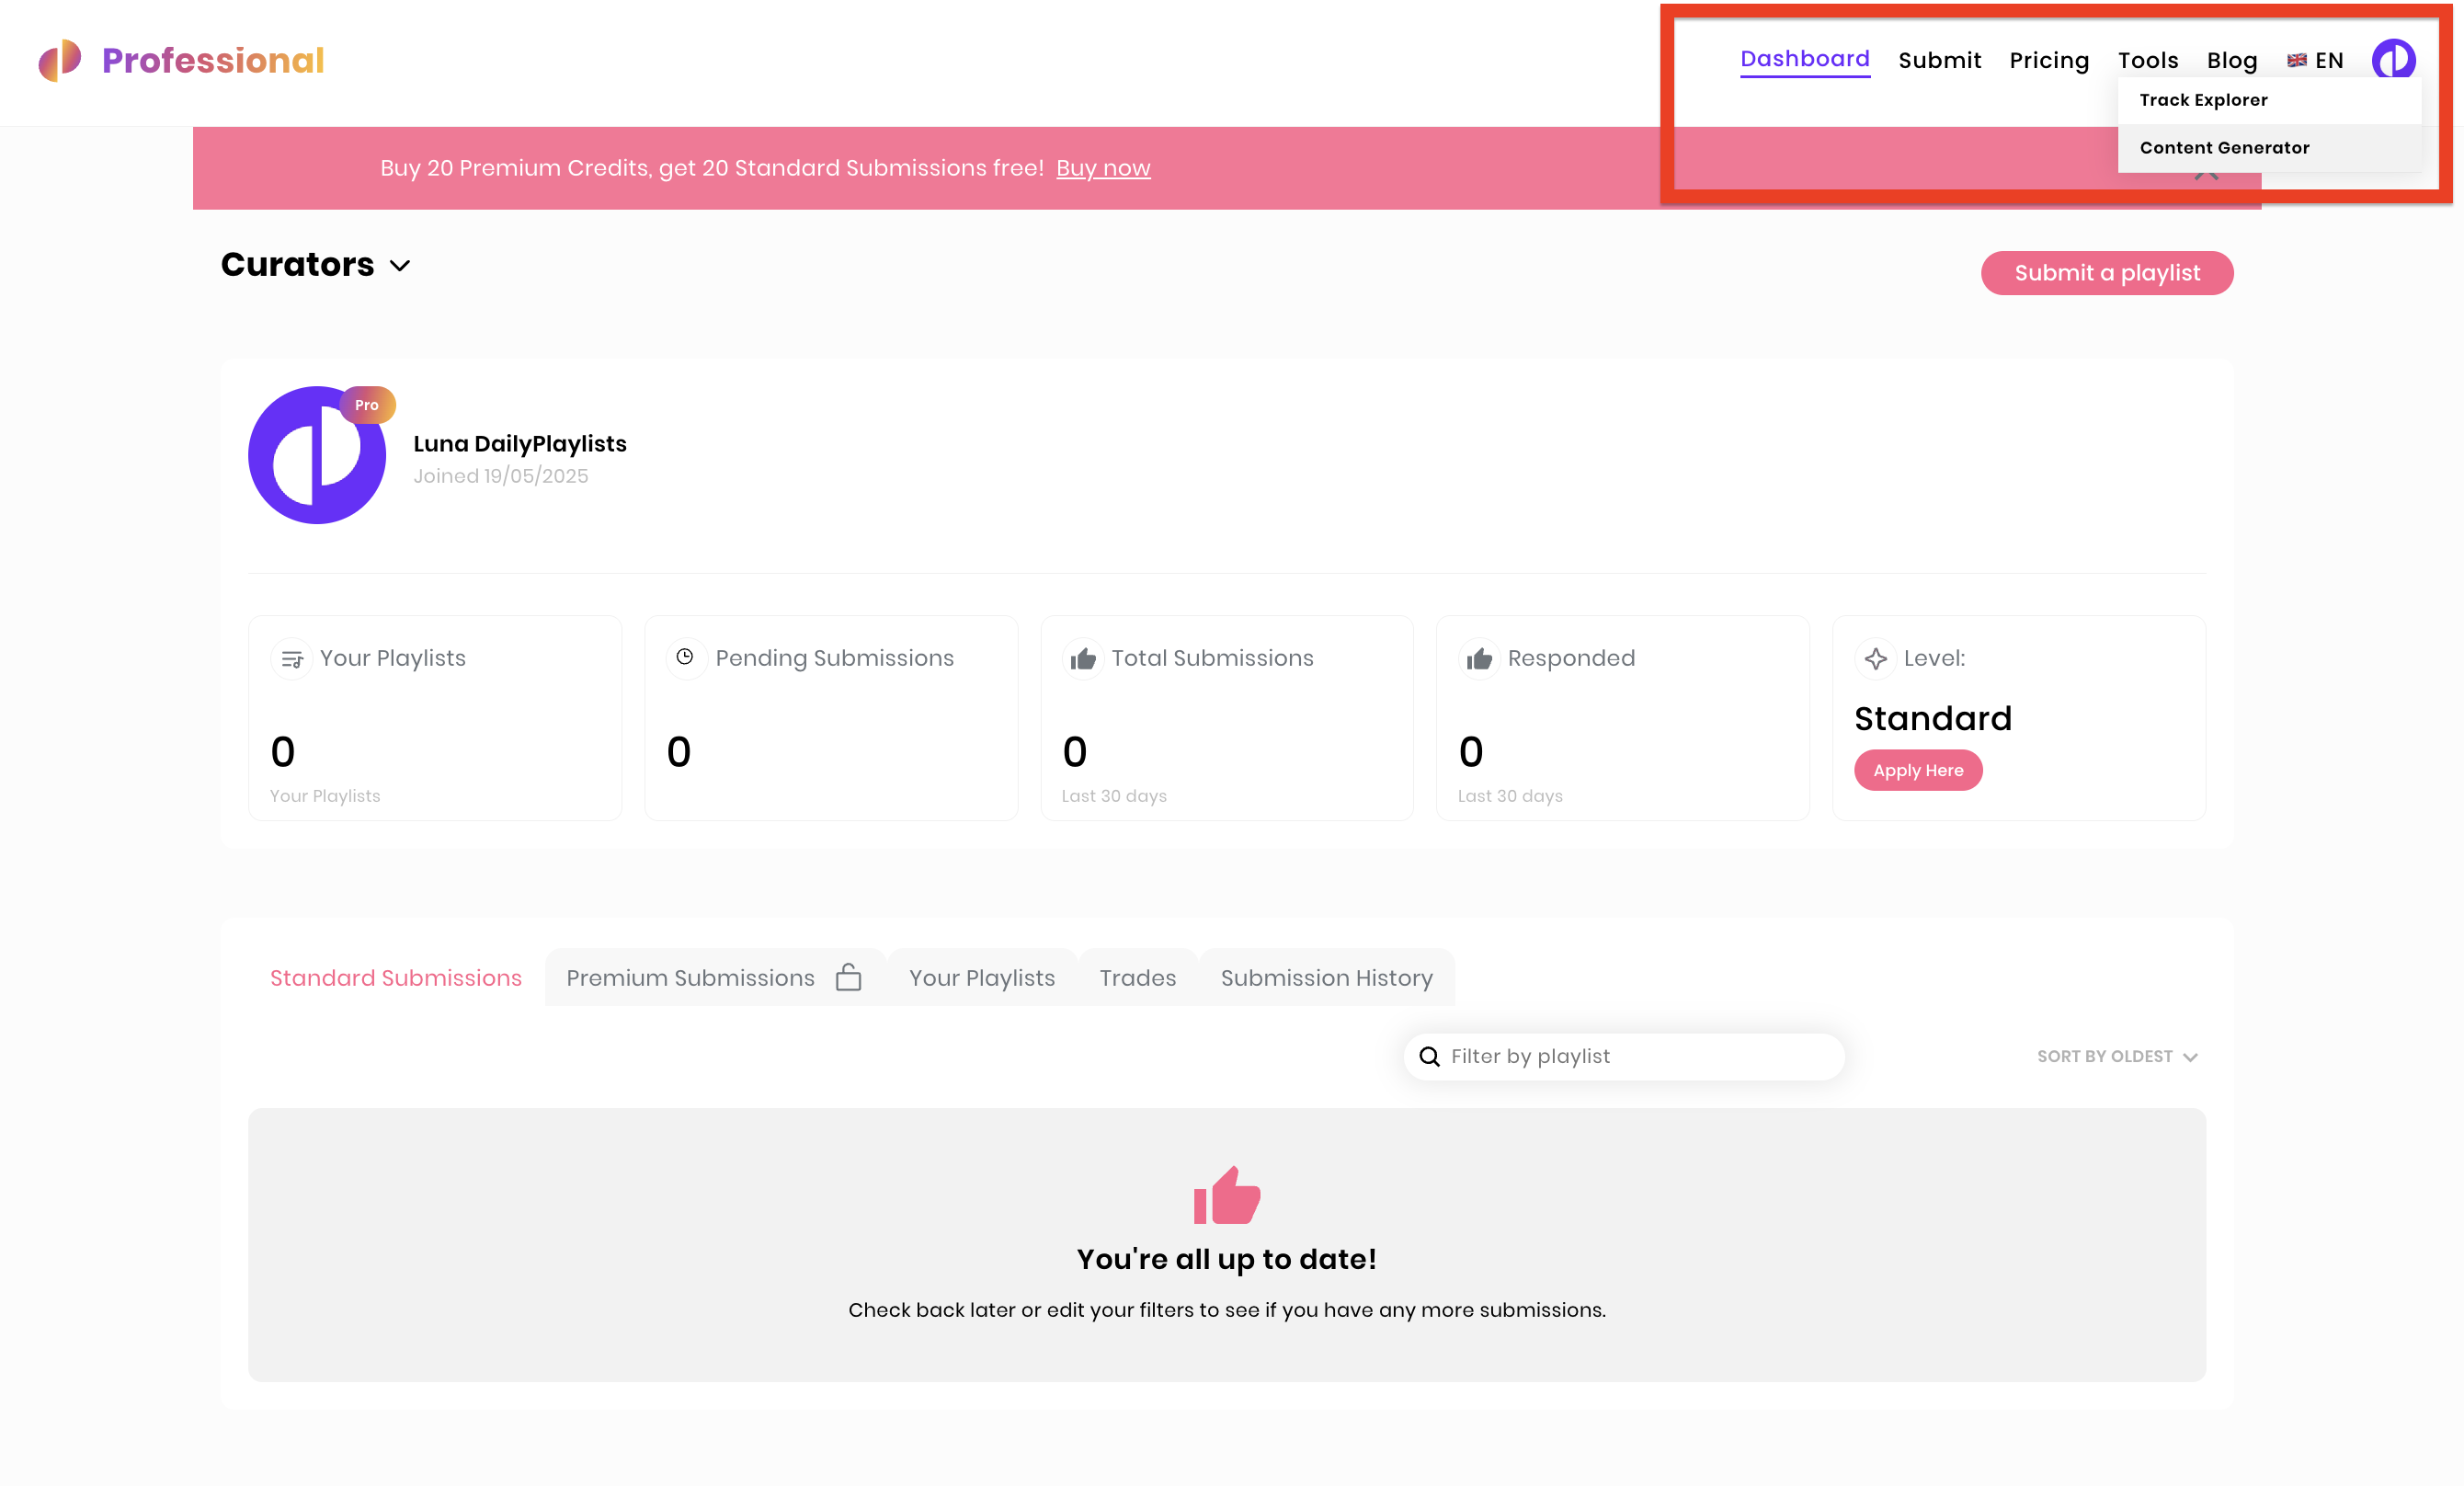The height and width of the screenshot is (1486, 2464).
Task: Visit the Blog page
Action: 2231,60
